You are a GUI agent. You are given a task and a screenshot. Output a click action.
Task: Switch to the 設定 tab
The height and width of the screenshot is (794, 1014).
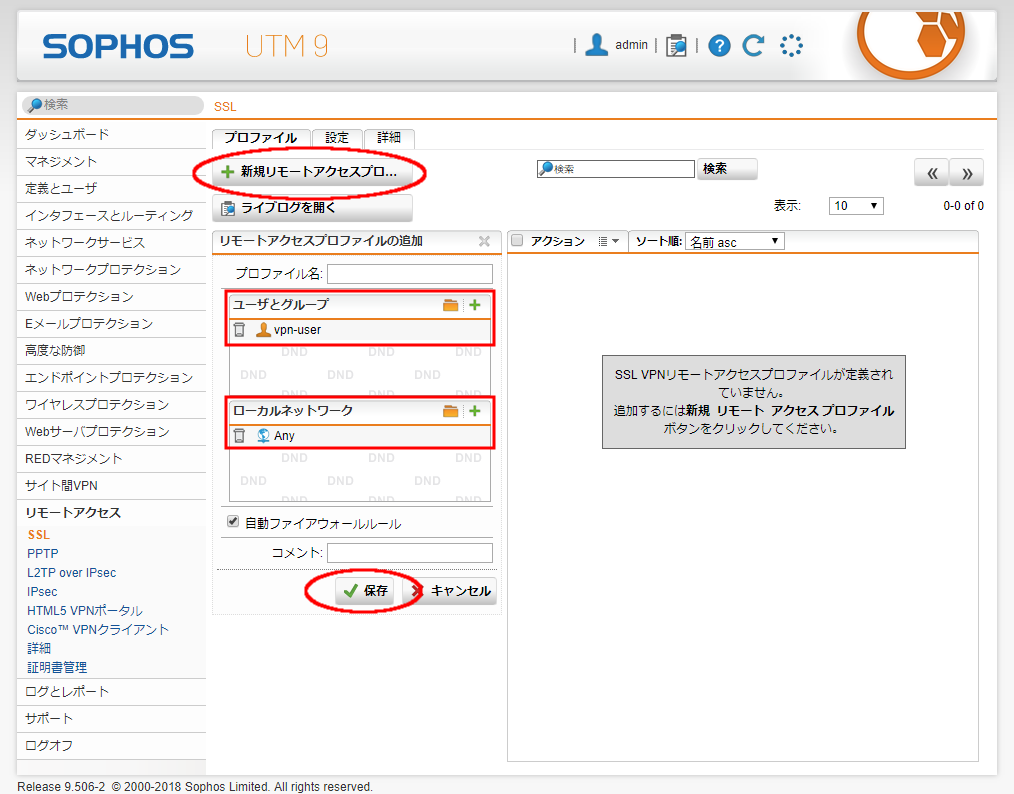point(337,138)
